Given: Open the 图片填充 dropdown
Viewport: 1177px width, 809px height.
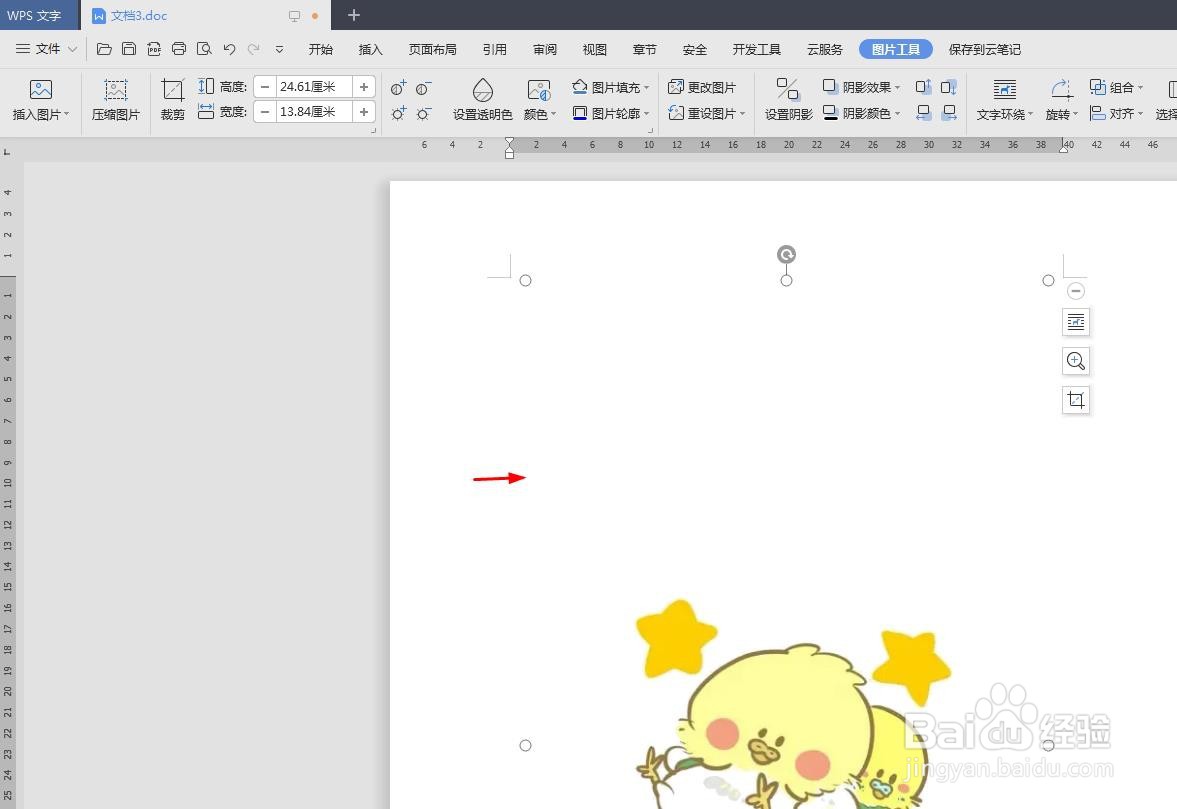Looking at the screenshot, I should click(x=610, y=87).
